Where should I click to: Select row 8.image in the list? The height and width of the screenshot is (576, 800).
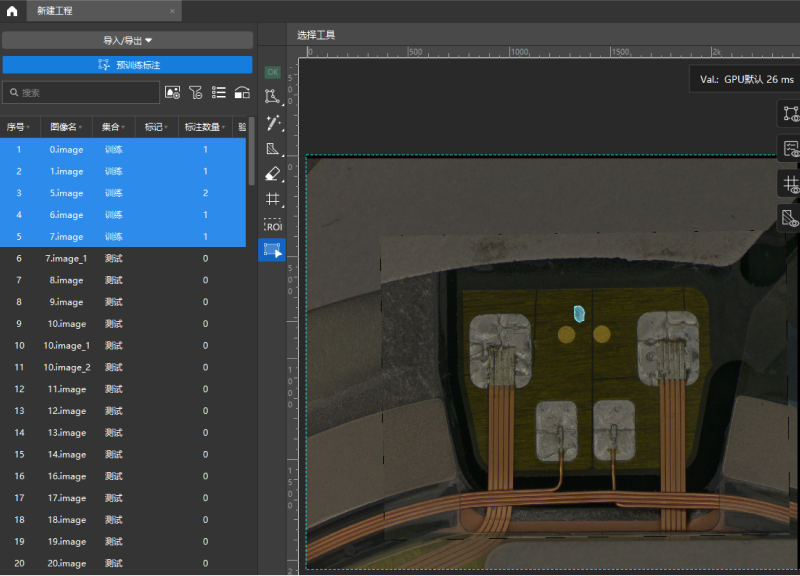pos(123,280)
